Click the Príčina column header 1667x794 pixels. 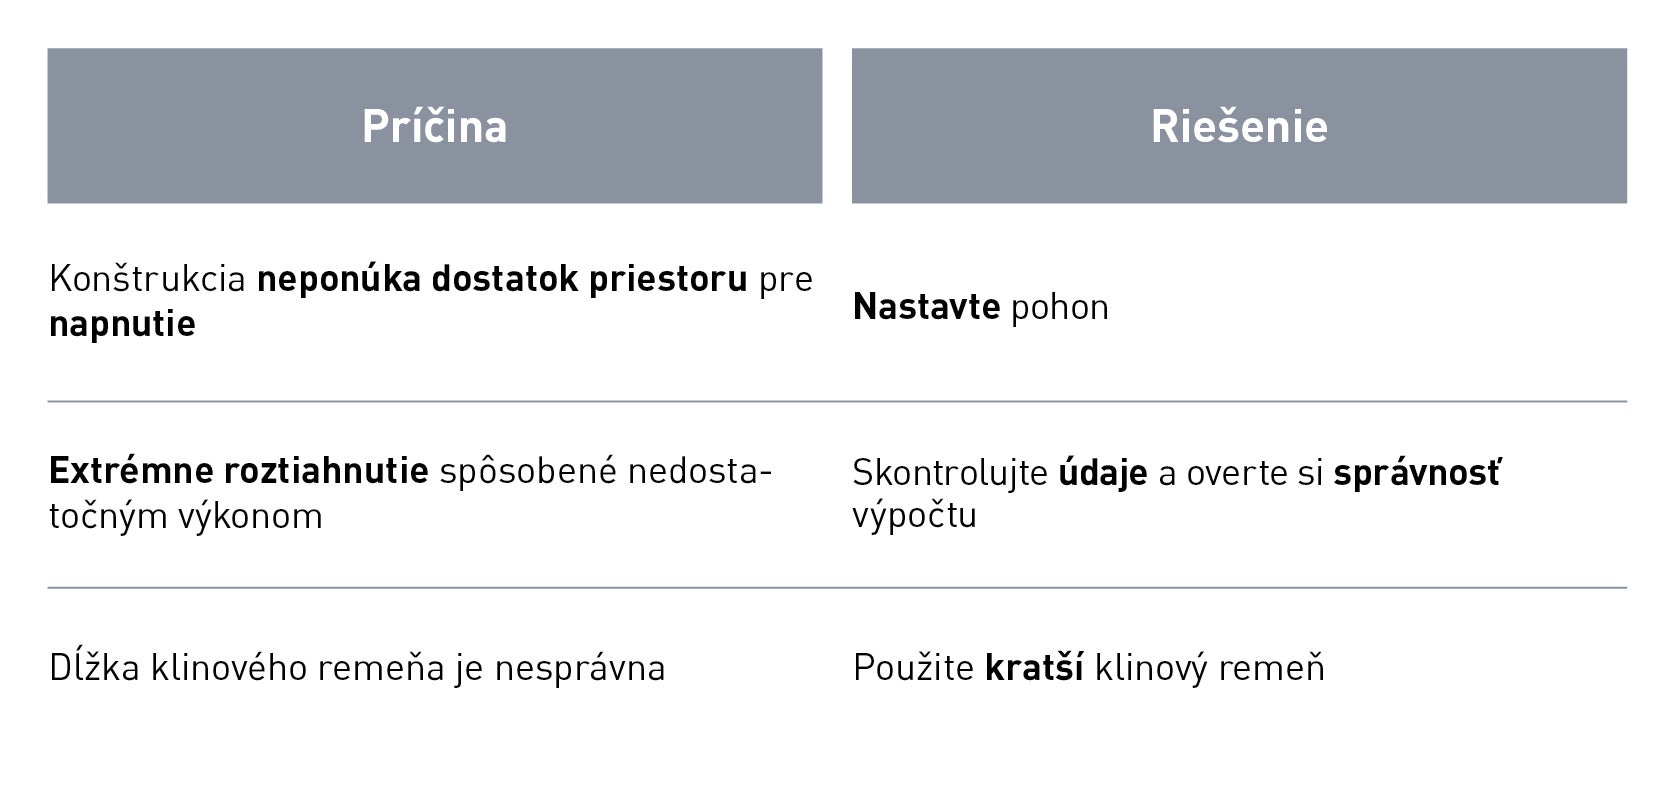434,126
